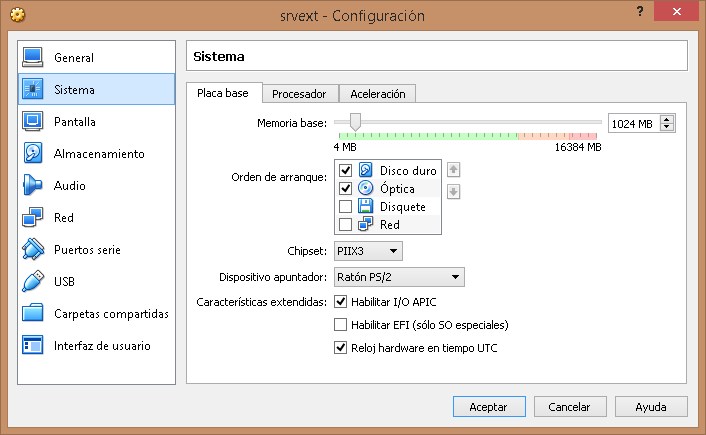Open Carpetas compartidas folder icon
Screen dimensions: 706x435
pyautogui.click(x=33, y=313)
